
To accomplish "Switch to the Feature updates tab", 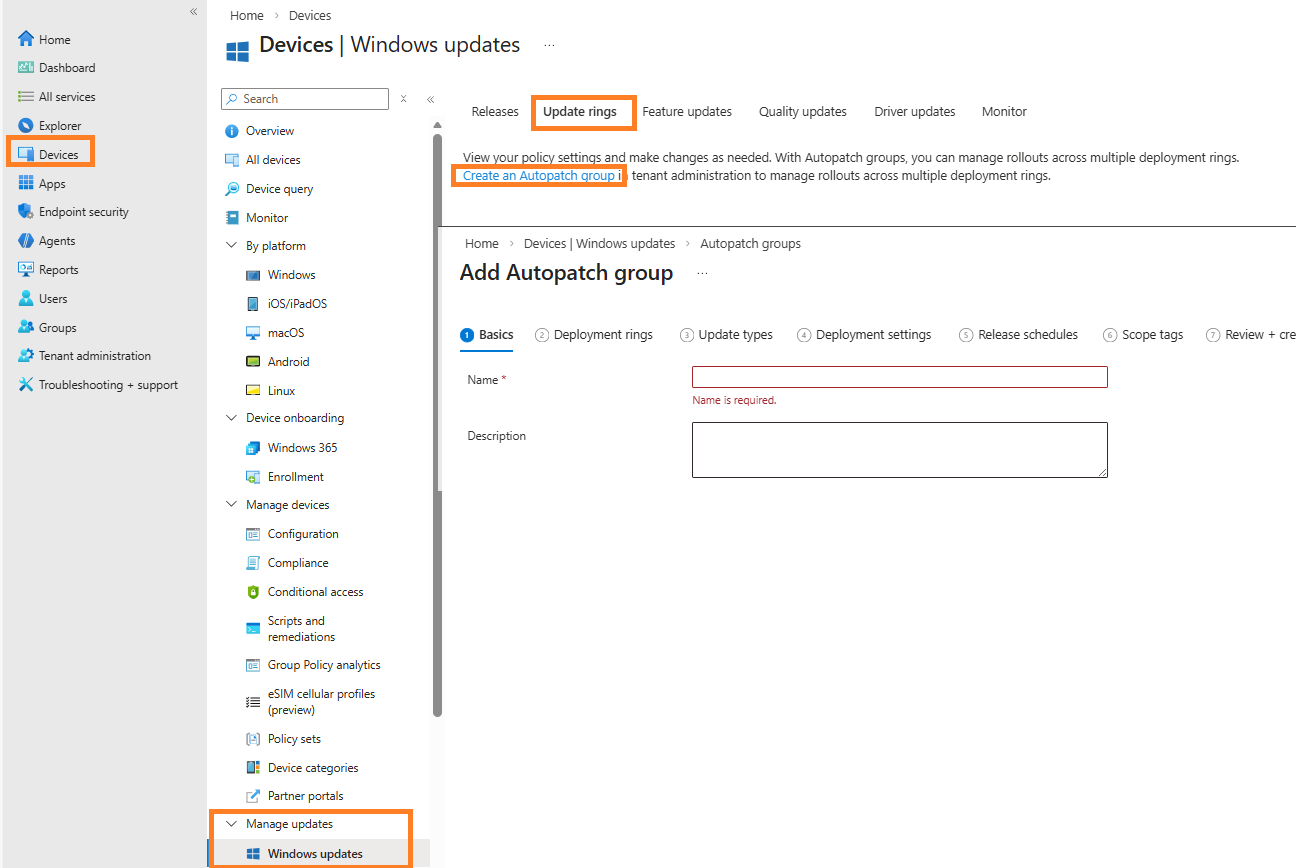I will coord(687,112).
